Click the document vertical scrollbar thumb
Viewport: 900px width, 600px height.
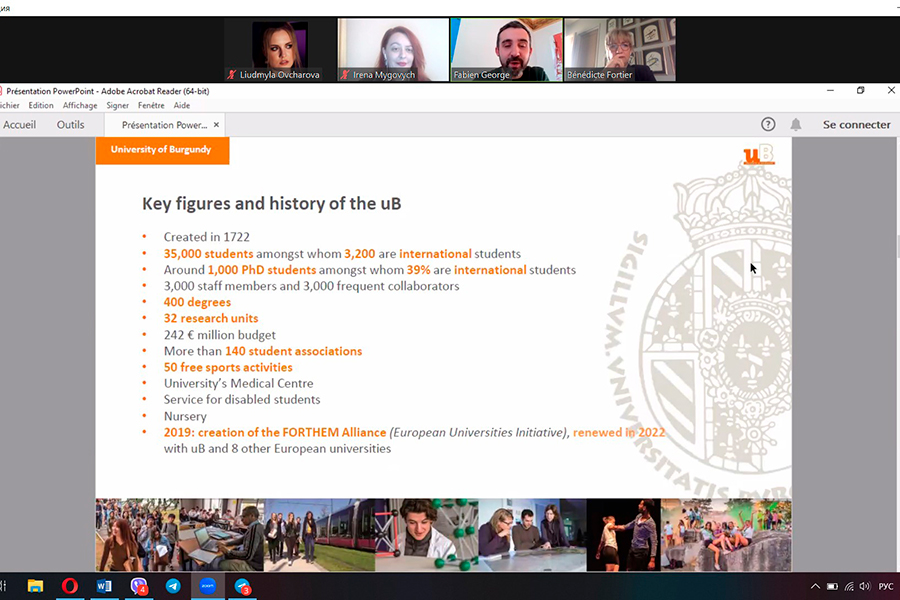[897, 247]
